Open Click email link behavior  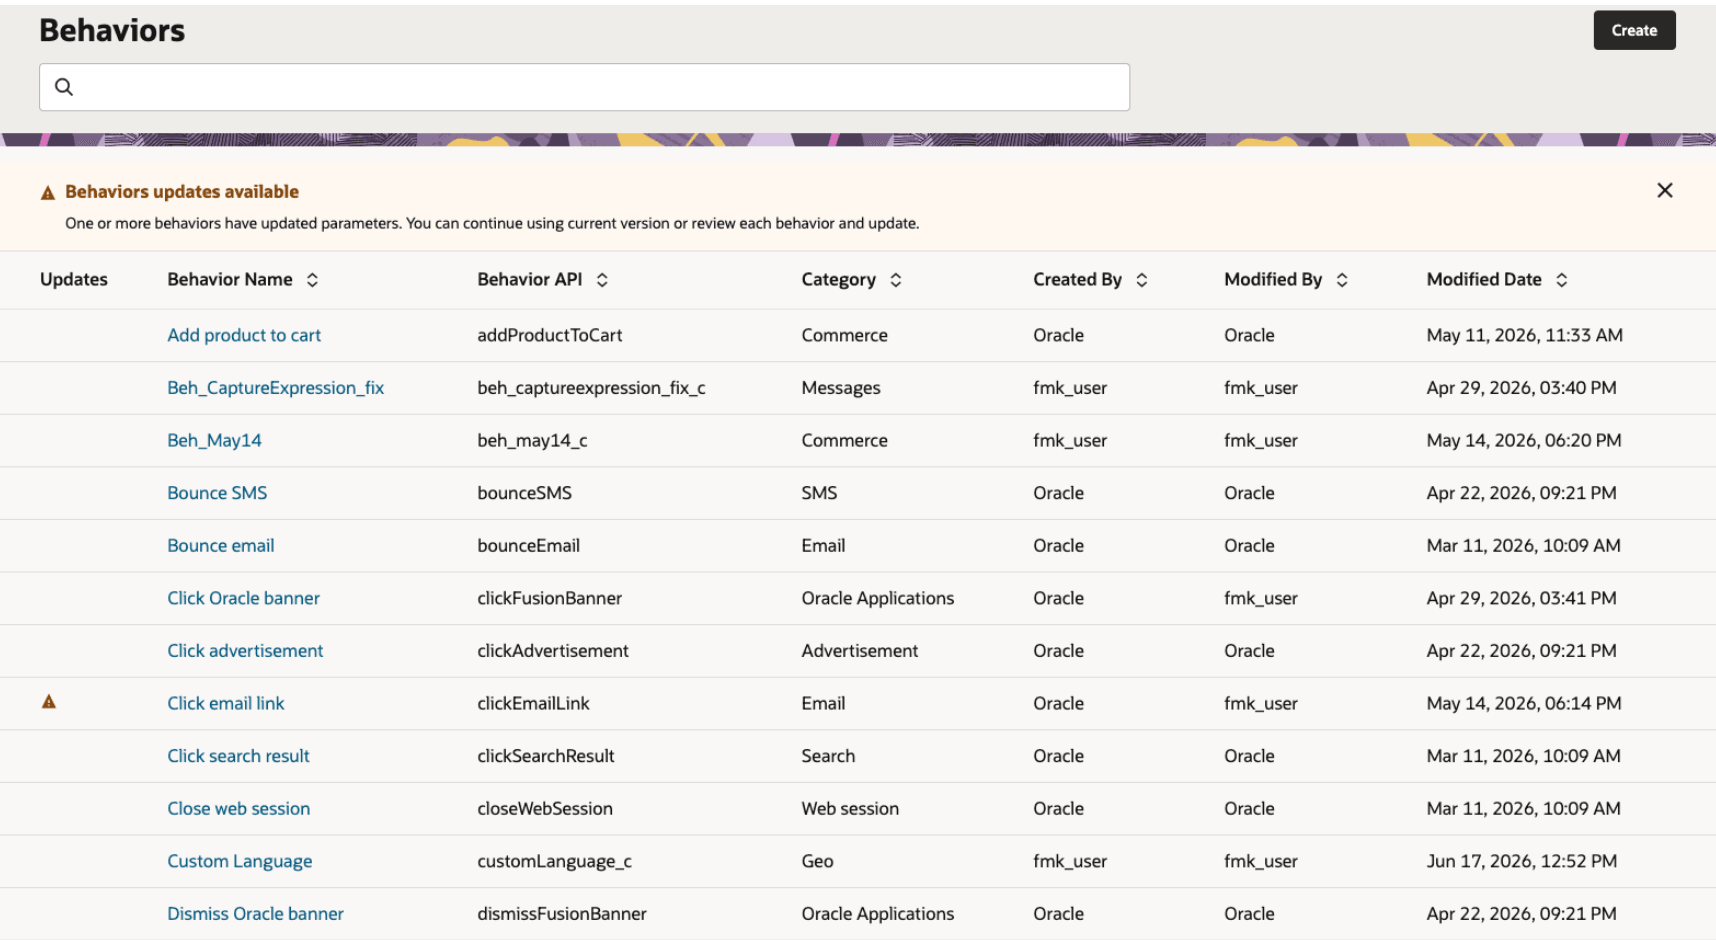pos(226,703)
